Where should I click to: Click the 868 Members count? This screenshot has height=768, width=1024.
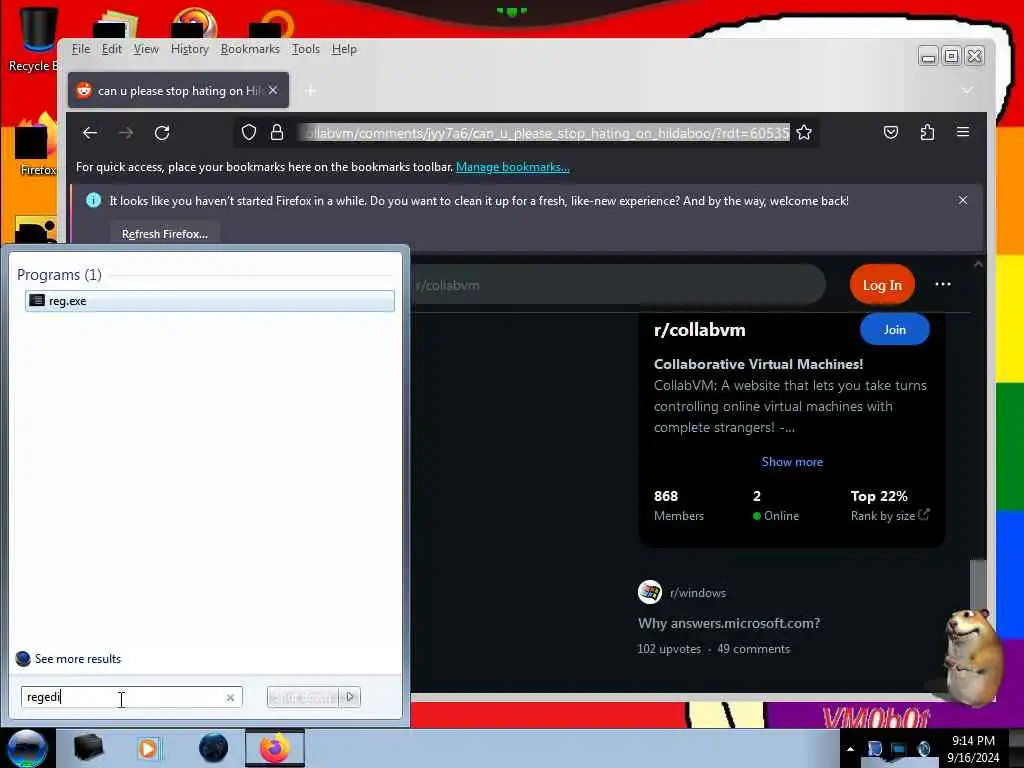click(x=679, y=505)
